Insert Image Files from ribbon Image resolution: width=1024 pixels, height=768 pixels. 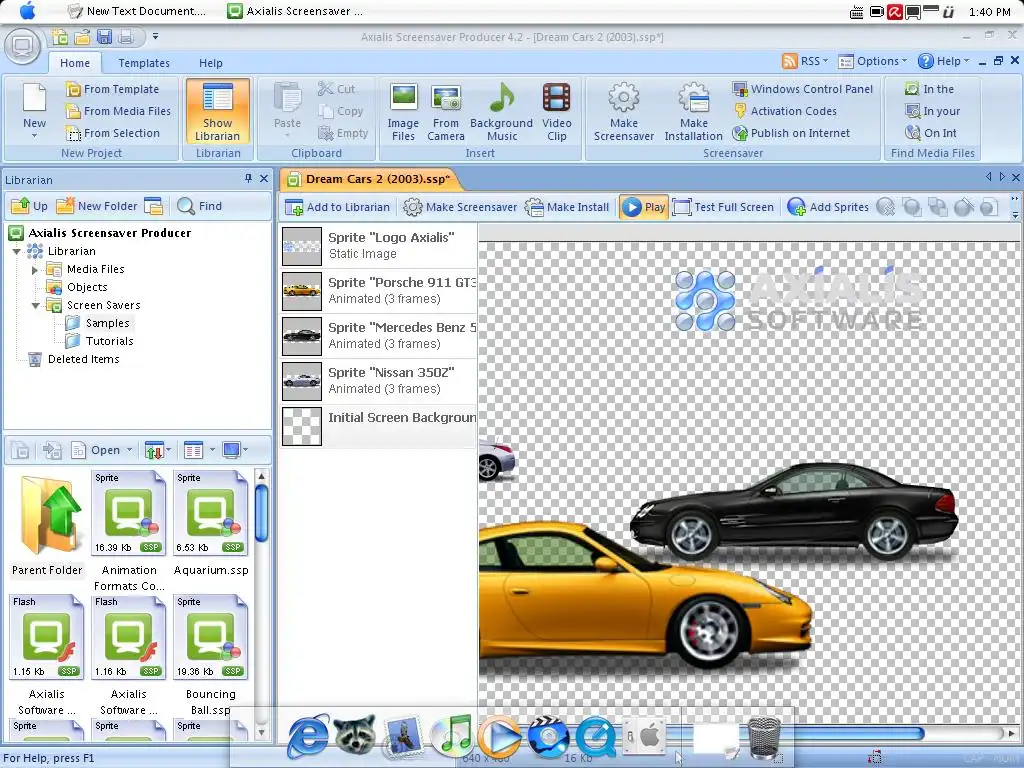click(x=403, y=112)
